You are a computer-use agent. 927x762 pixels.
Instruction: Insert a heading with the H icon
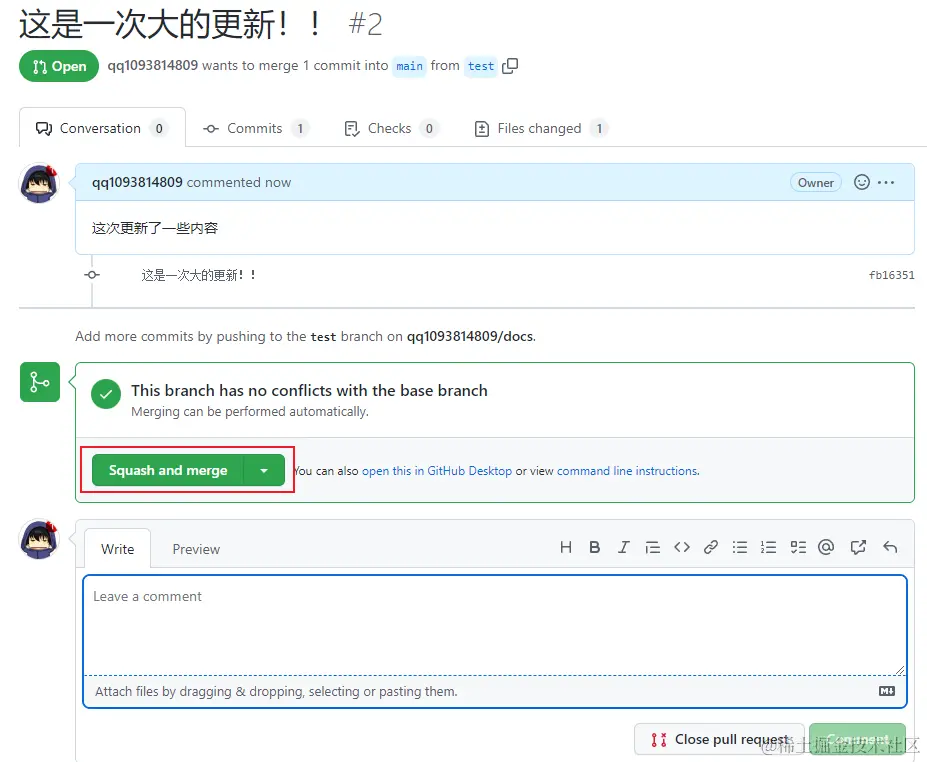(x=566, y=547)
